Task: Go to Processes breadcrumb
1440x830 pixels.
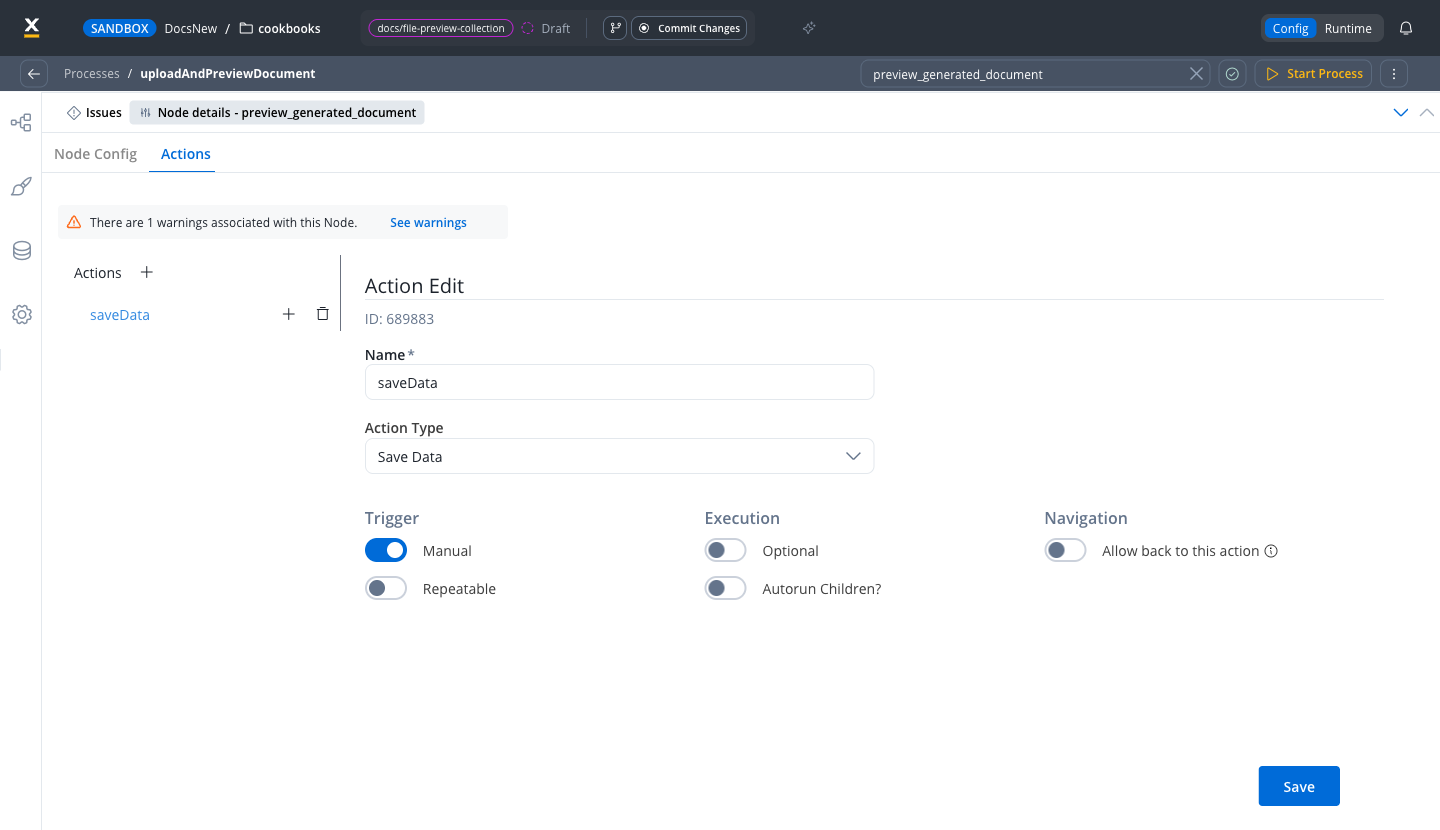Action: pyautogui.click(x=91, y=74)
